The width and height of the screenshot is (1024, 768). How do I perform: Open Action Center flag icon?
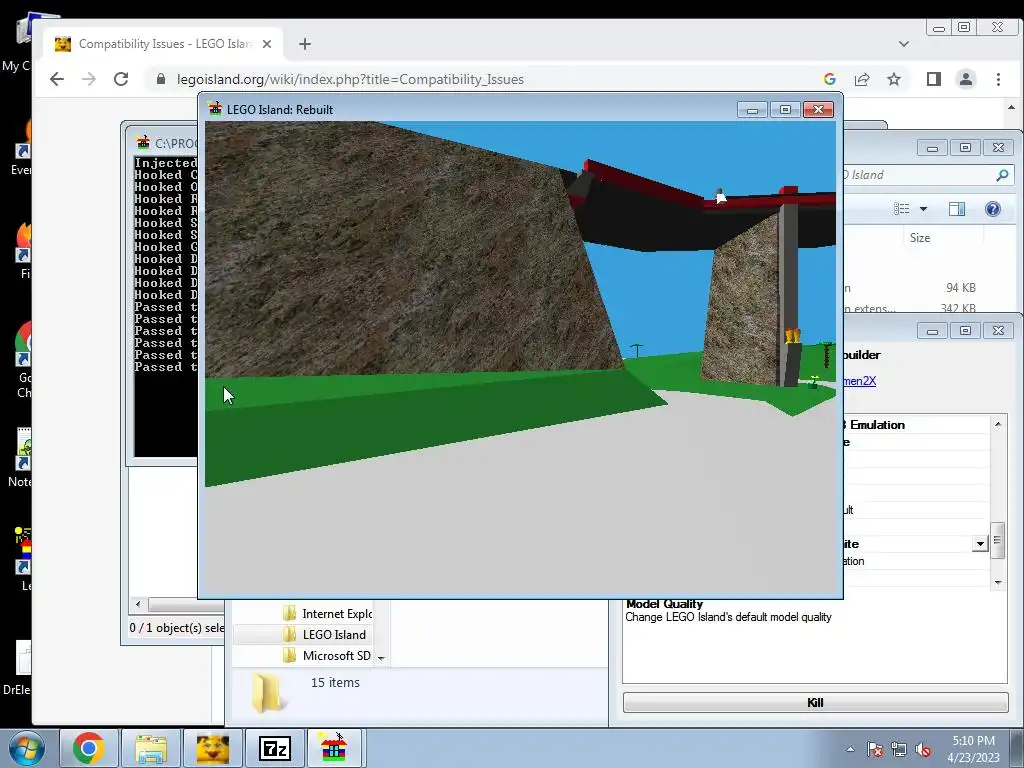click(875, 749)
